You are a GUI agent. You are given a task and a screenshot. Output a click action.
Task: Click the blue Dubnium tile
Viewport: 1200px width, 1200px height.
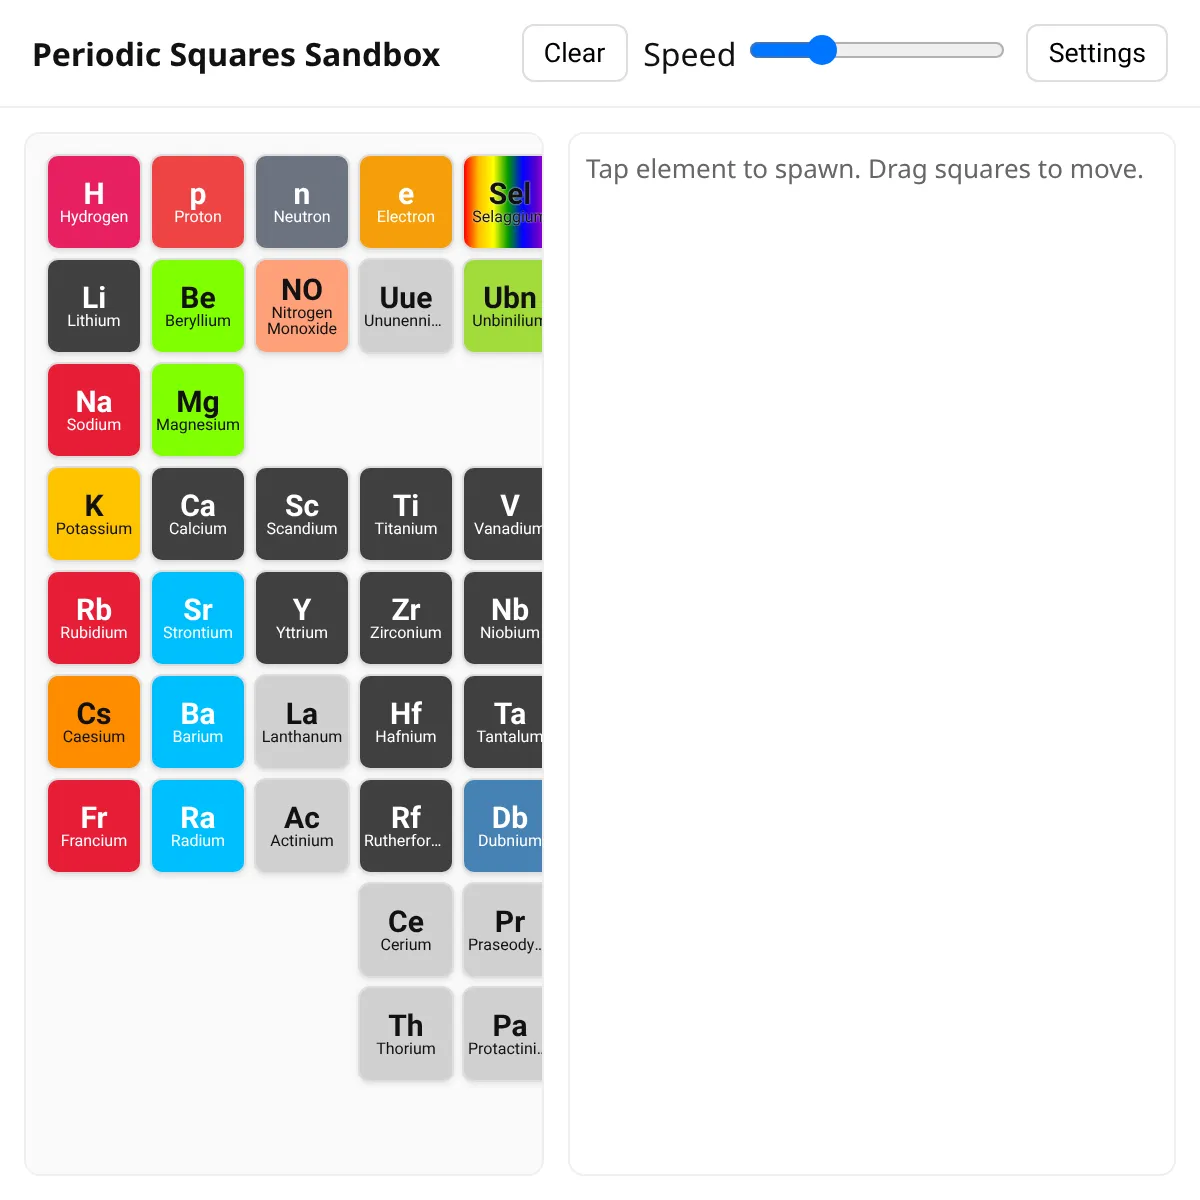tap(503, 826)
